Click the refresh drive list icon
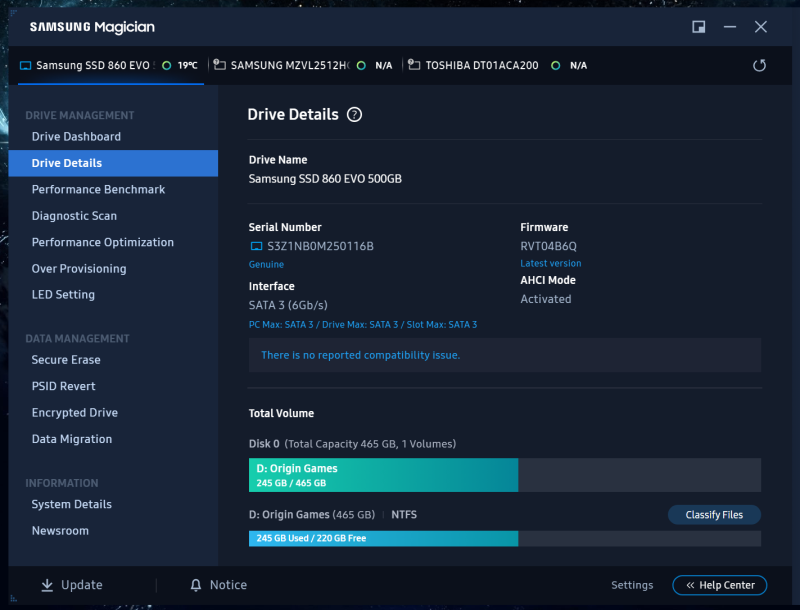 tap(759, 66)
